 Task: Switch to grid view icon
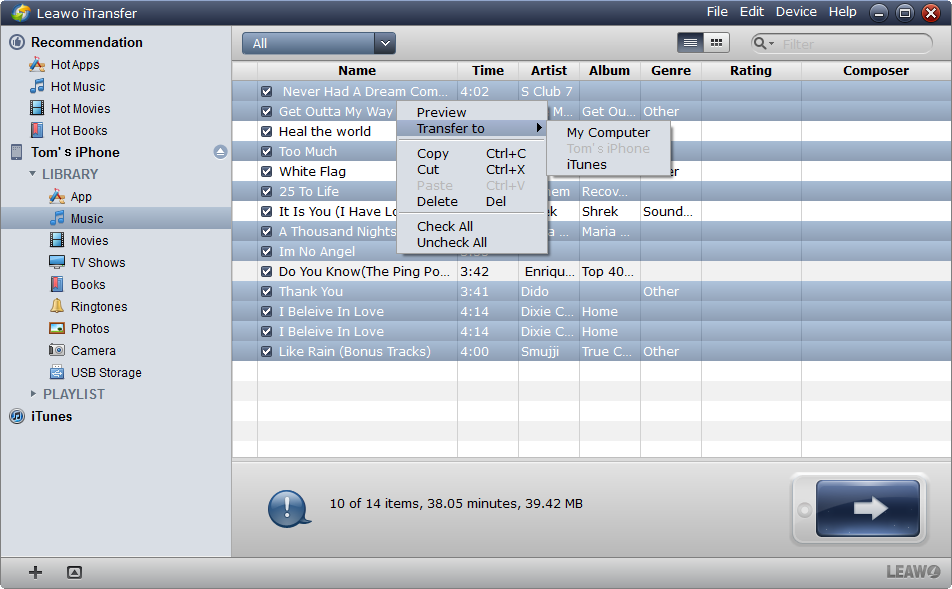(716, 43)
